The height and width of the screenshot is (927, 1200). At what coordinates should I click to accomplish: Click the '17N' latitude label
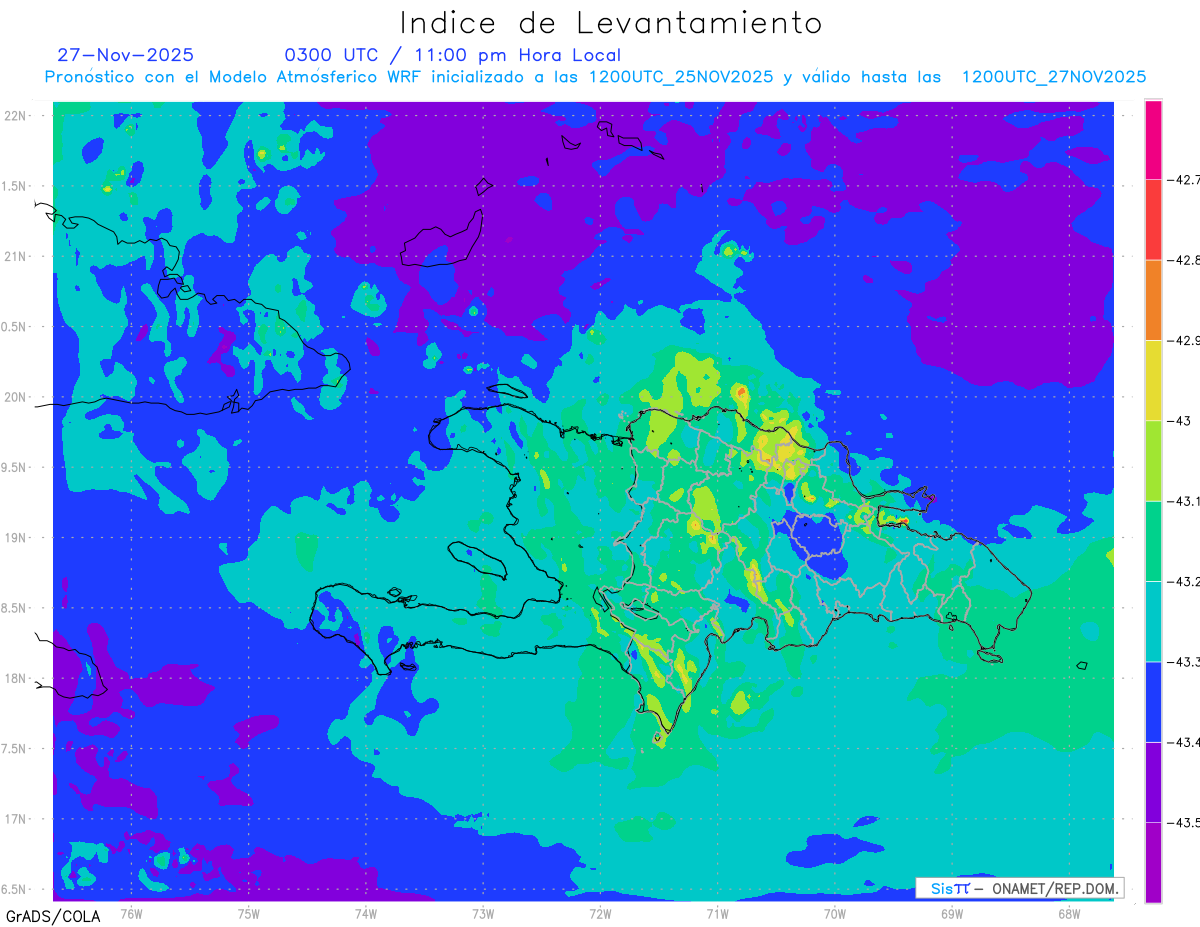[x=16, y=819]
